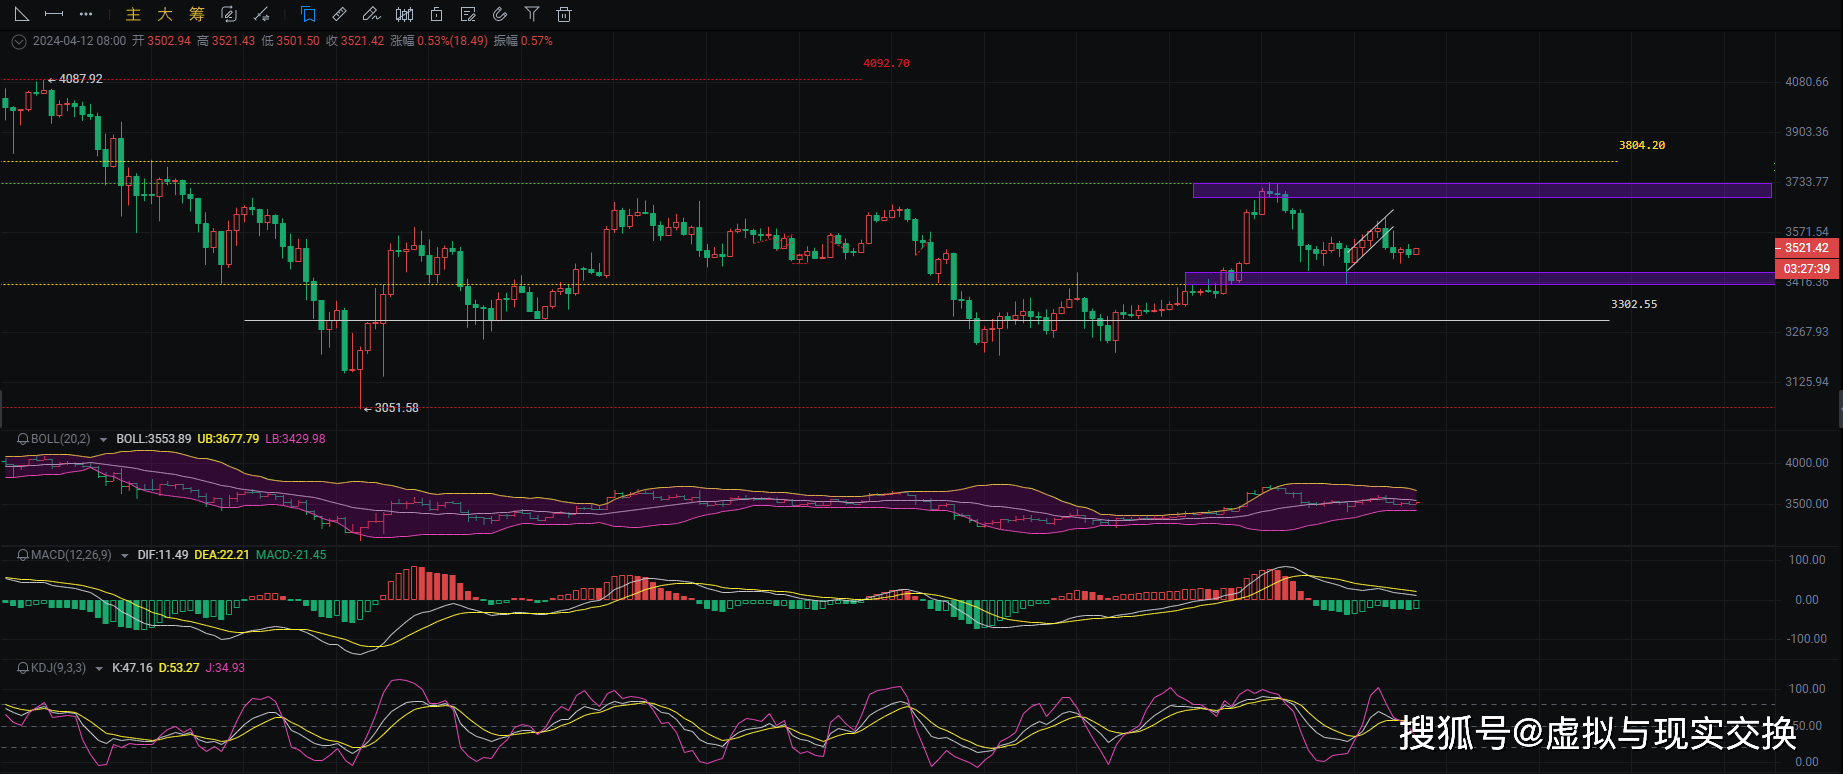Open more drawing tools (three dots)

[x=86, y=14]
